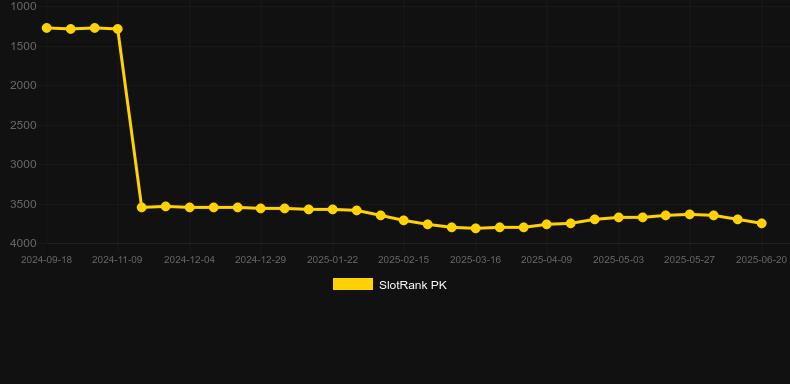Click the 2025-06-20 date label

pos(762,260)
